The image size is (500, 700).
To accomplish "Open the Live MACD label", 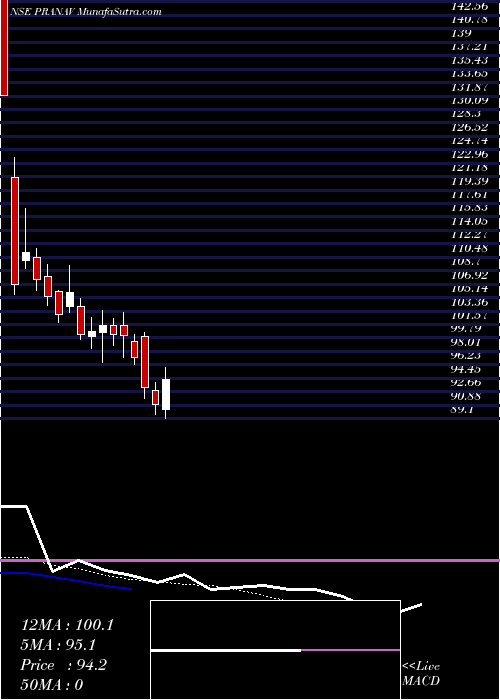I will coord(421,674).
